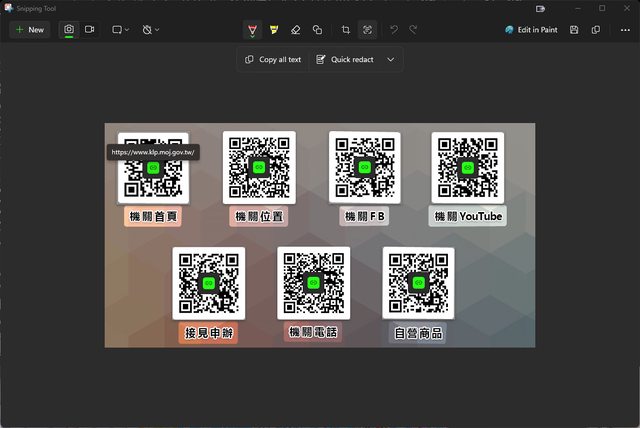
Task: Click the 機關 YouTube QR code
Action: coord(467,167)
